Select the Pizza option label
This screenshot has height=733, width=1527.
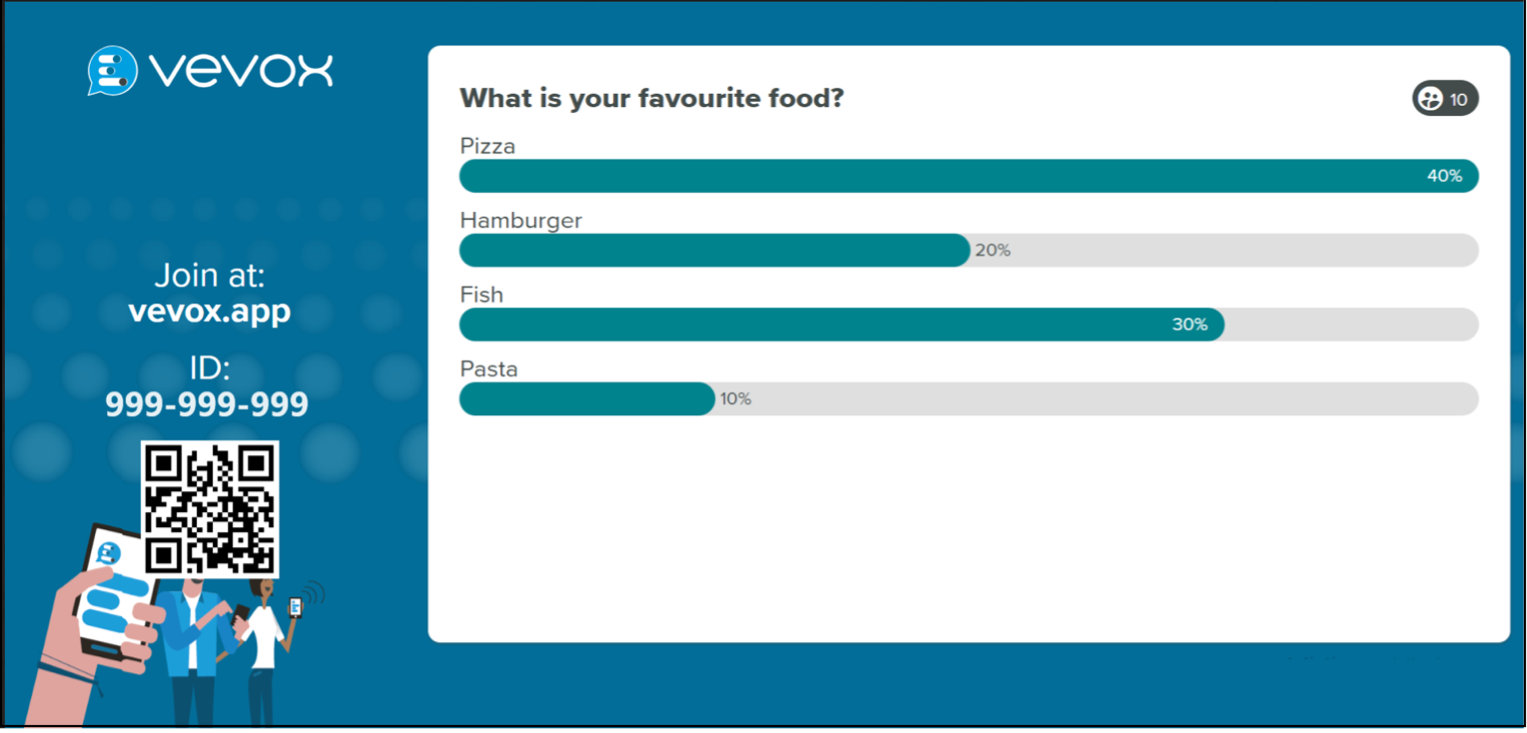488,146
